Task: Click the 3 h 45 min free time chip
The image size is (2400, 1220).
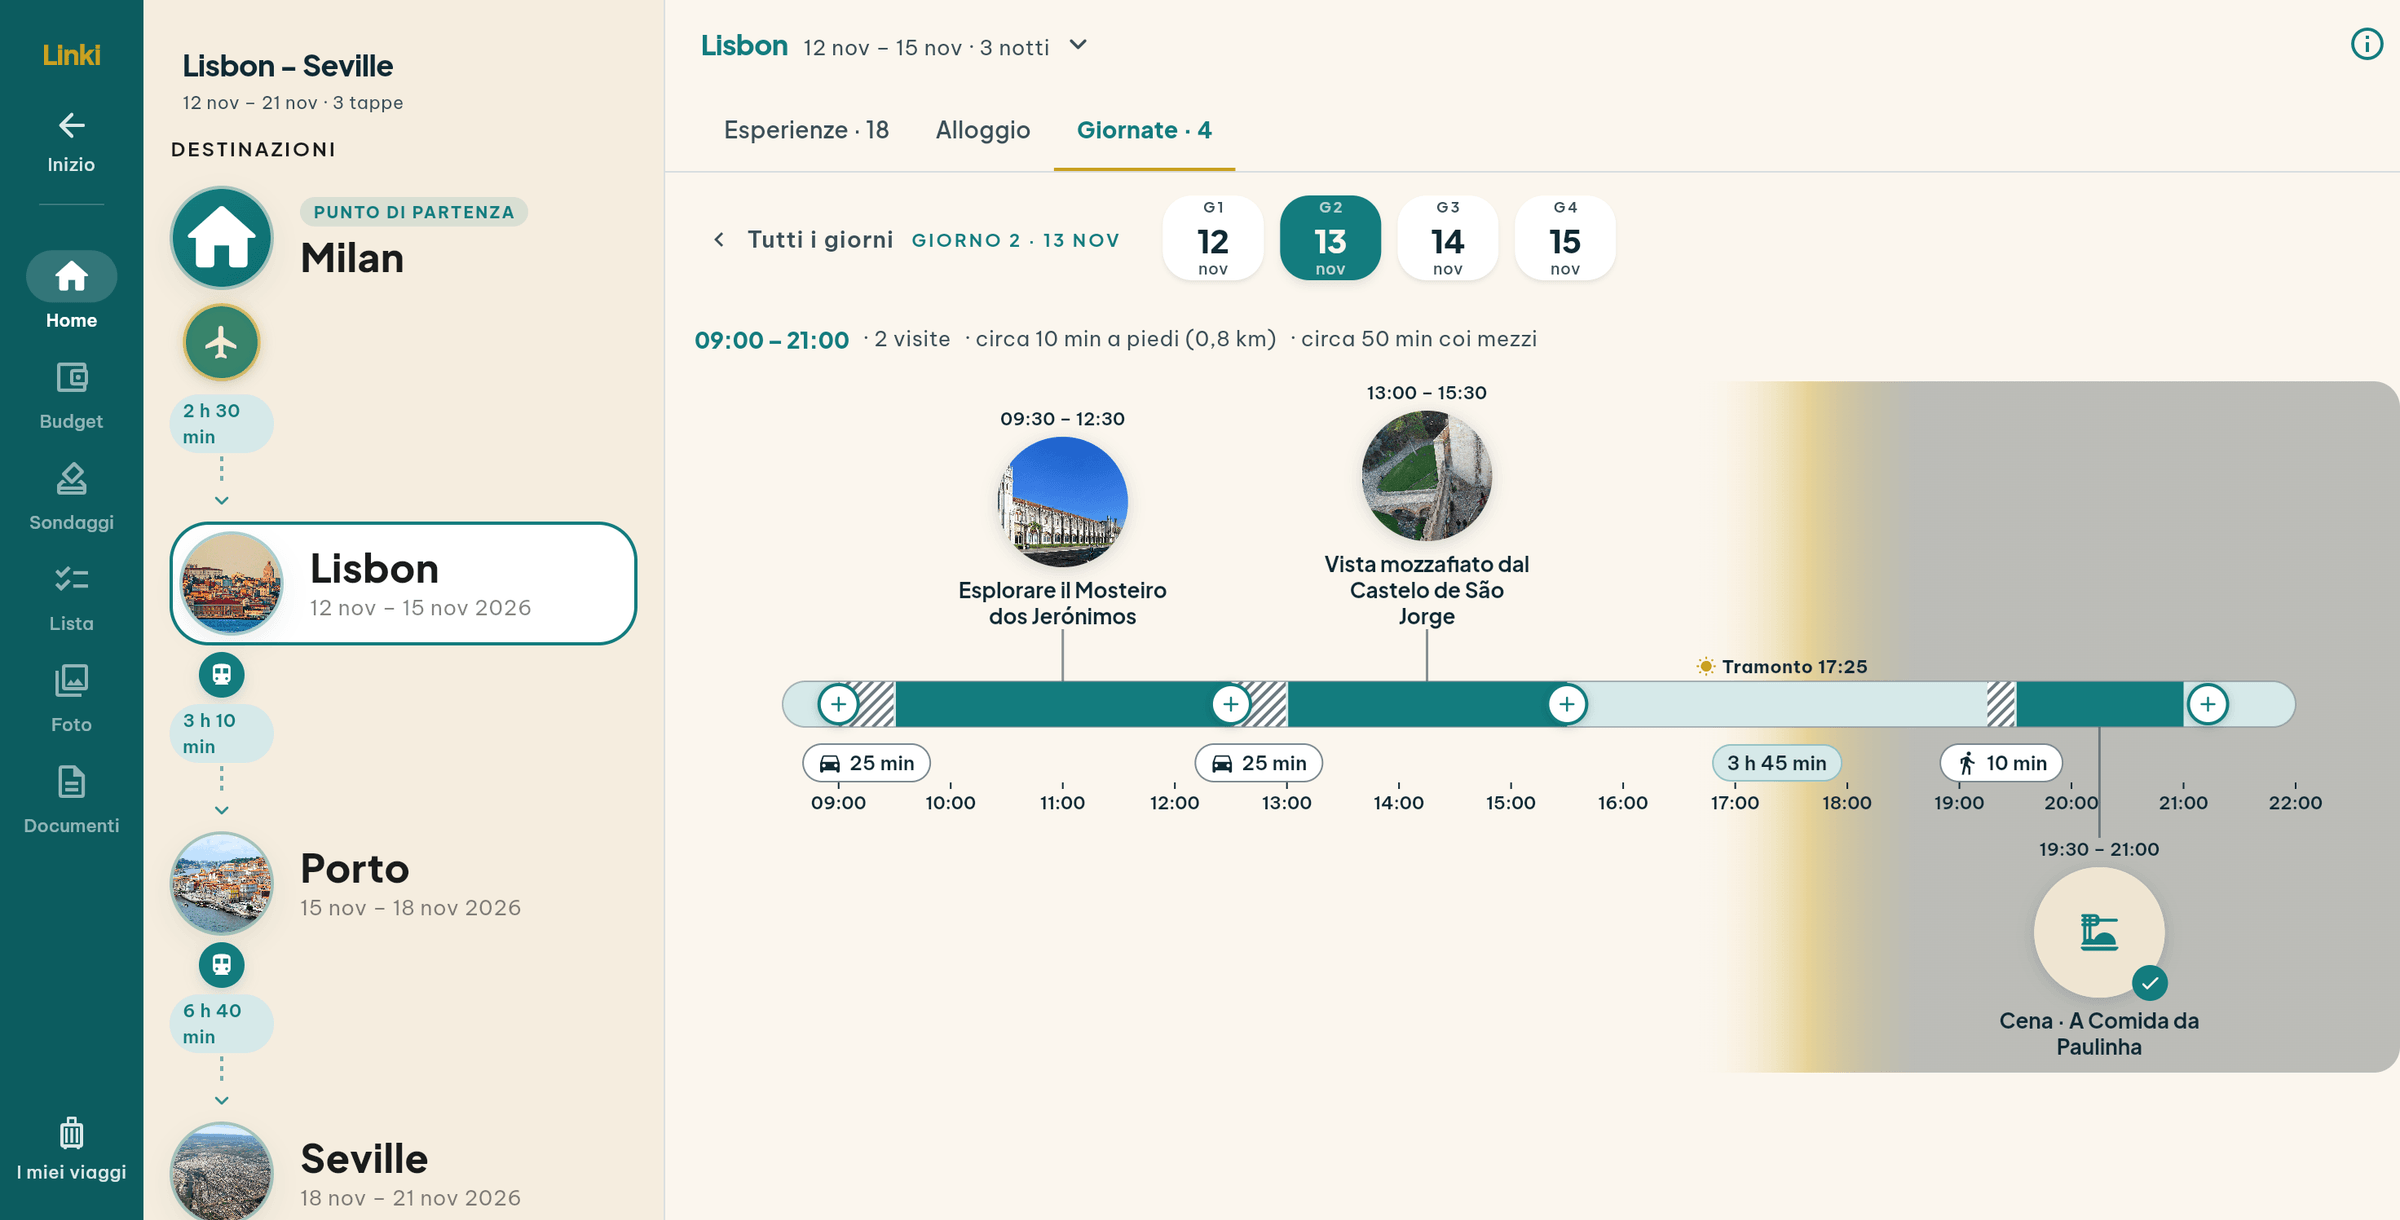Action: [x=1776, y=763]
